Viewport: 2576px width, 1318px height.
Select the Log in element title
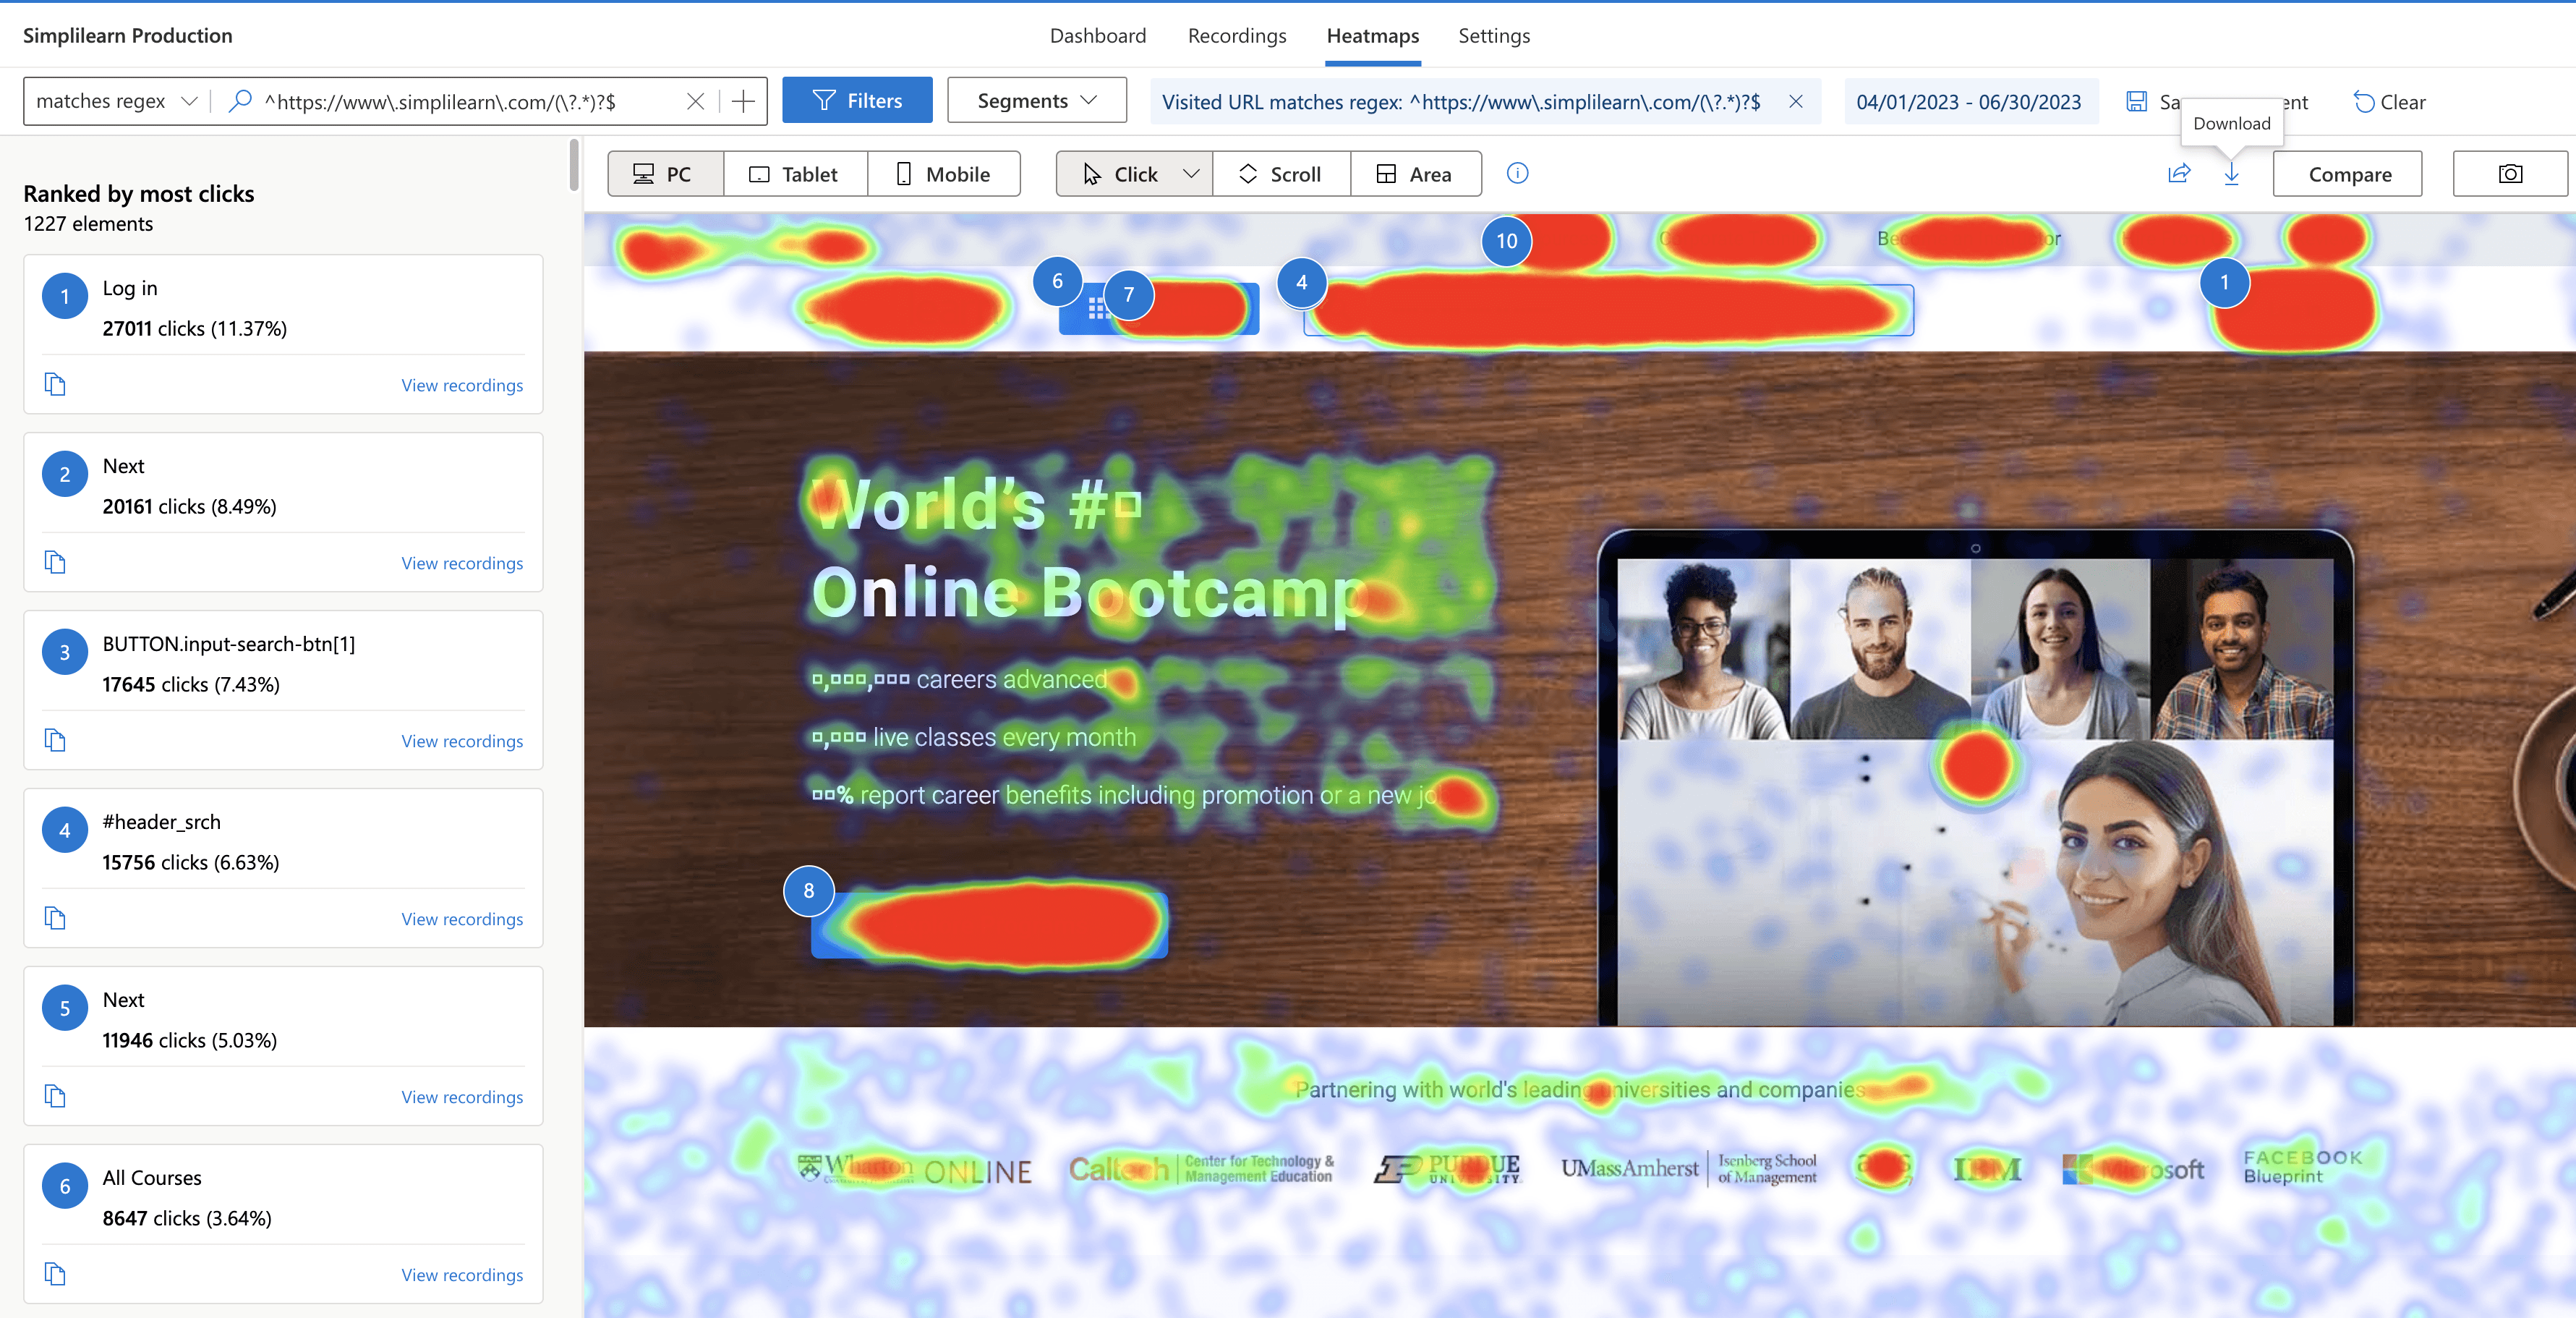(130, 288)
